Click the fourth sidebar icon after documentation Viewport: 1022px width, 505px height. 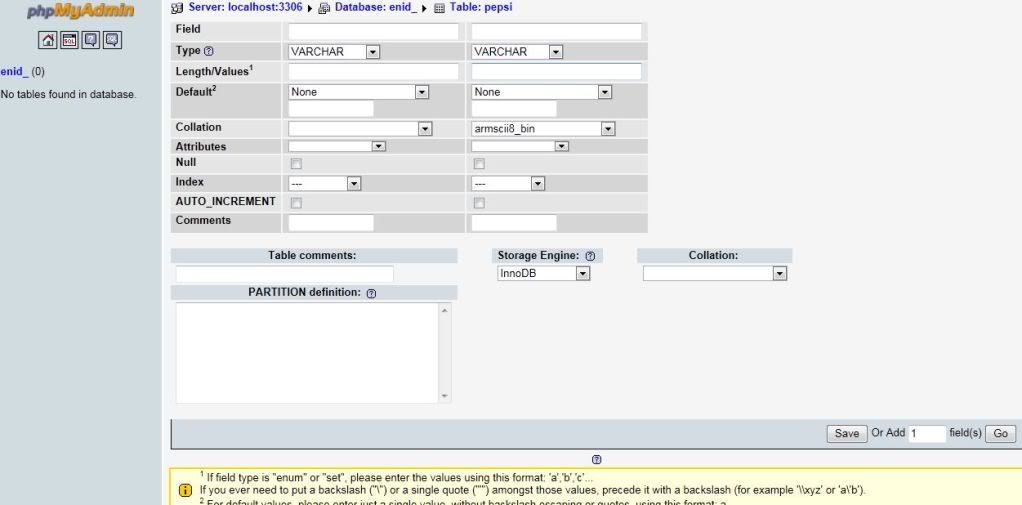pyautogui.click(x=112, y=40)
